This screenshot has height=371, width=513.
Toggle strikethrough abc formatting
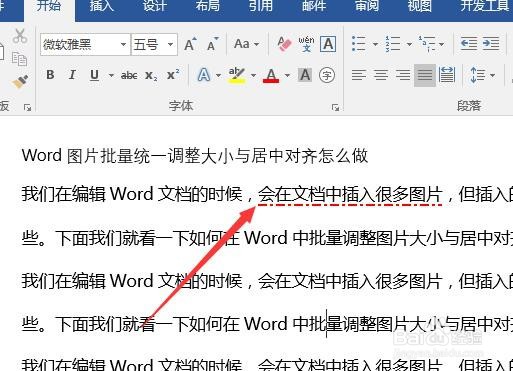129,76
